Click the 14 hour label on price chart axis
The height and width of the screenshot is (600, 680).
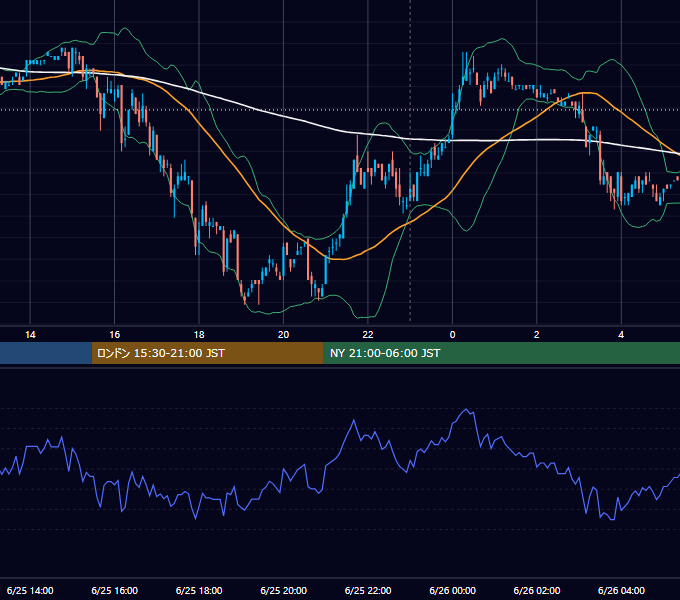(30, 335)
